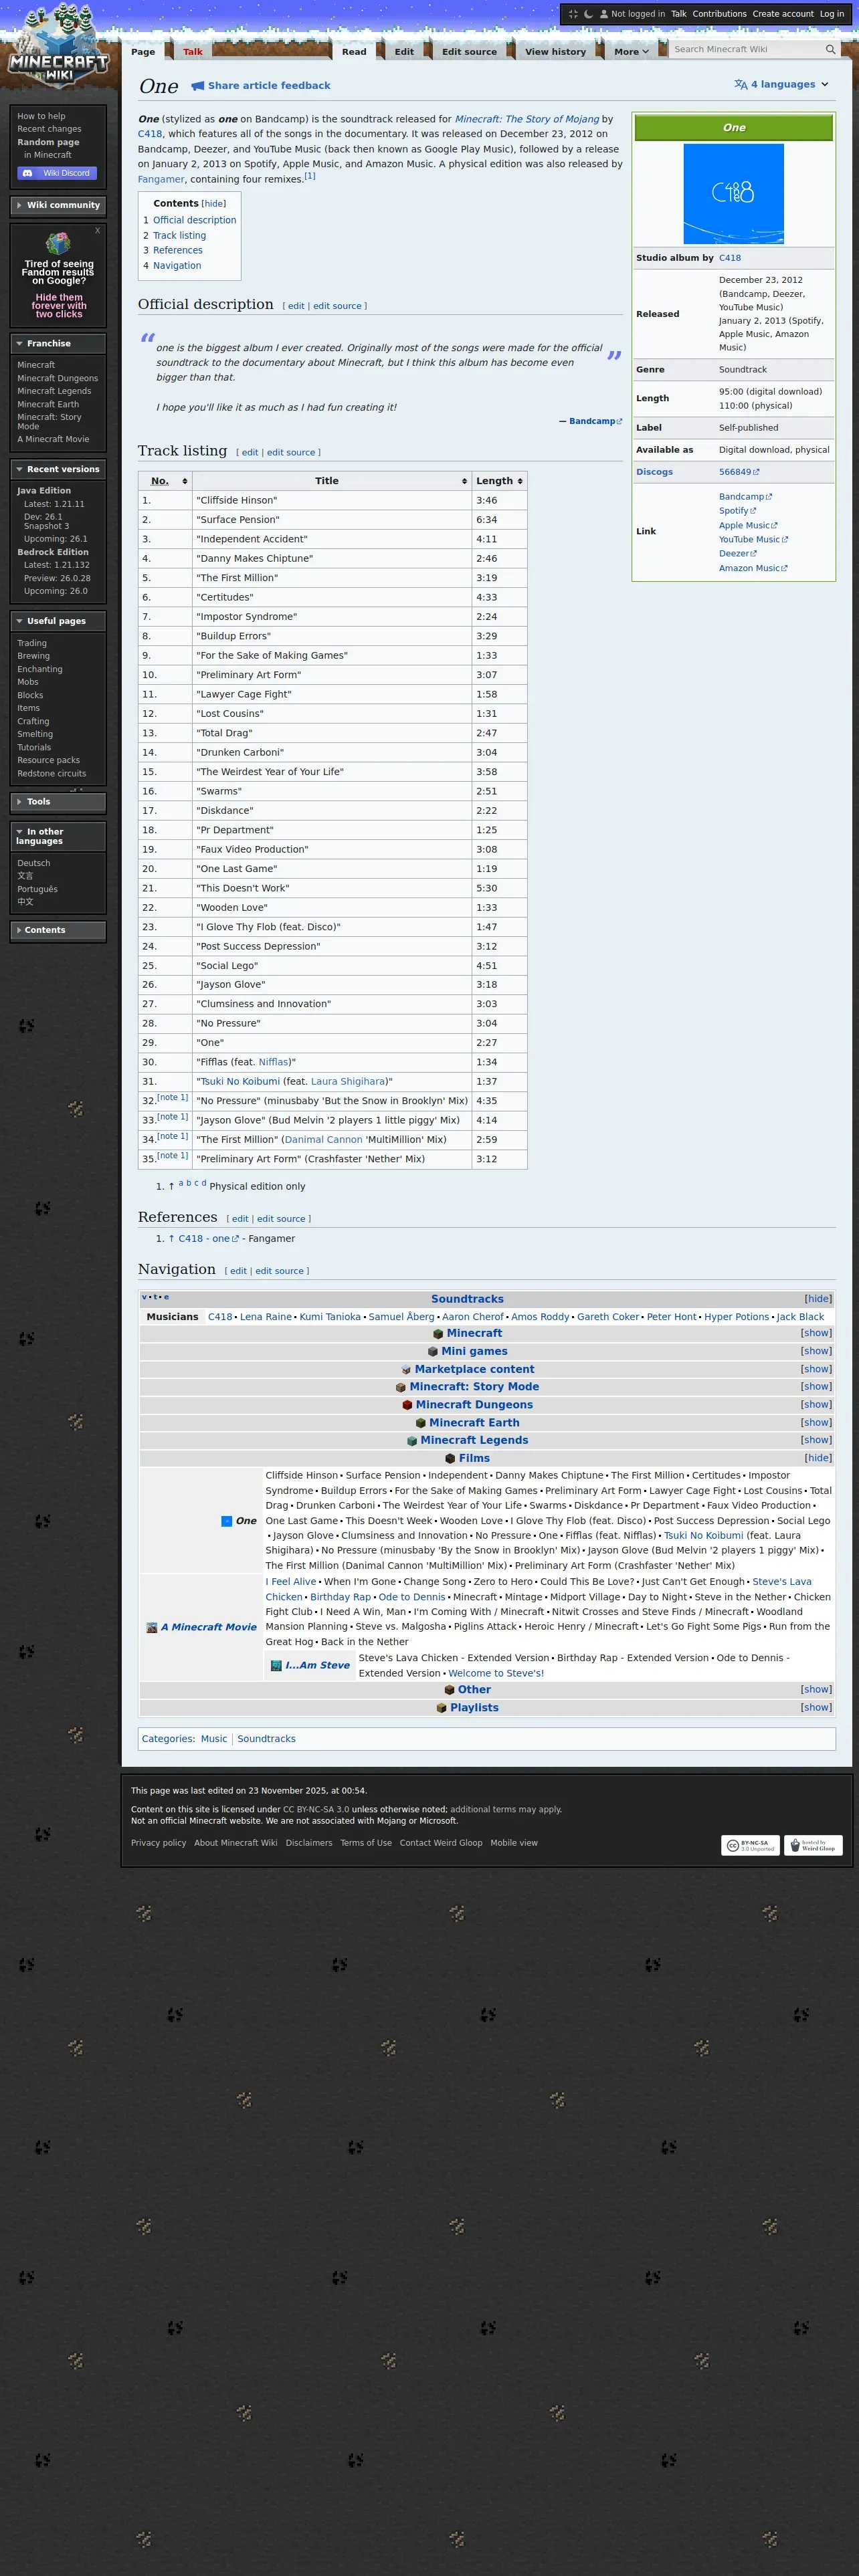Collapse the Franchise sidebar section
Screen dimensions: 859x2576
(x=58, y=344)
